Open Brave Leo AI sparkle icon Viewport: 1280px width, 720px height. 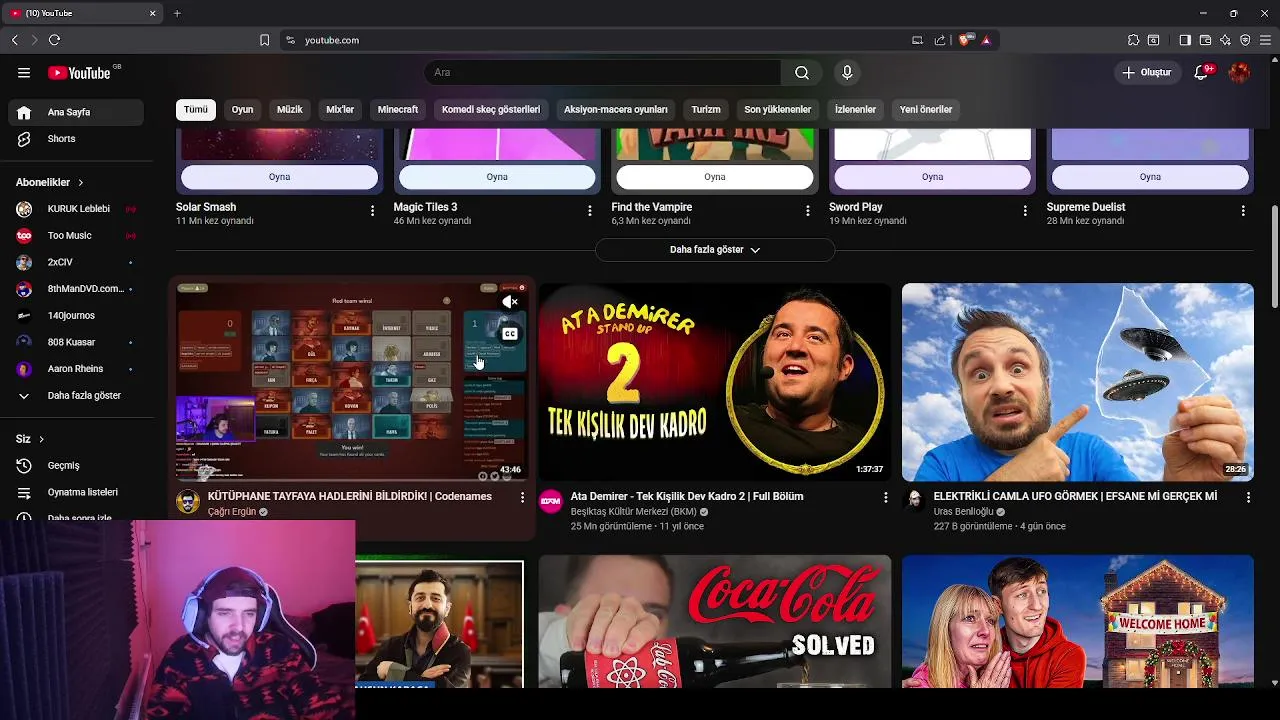point(1225,40)
